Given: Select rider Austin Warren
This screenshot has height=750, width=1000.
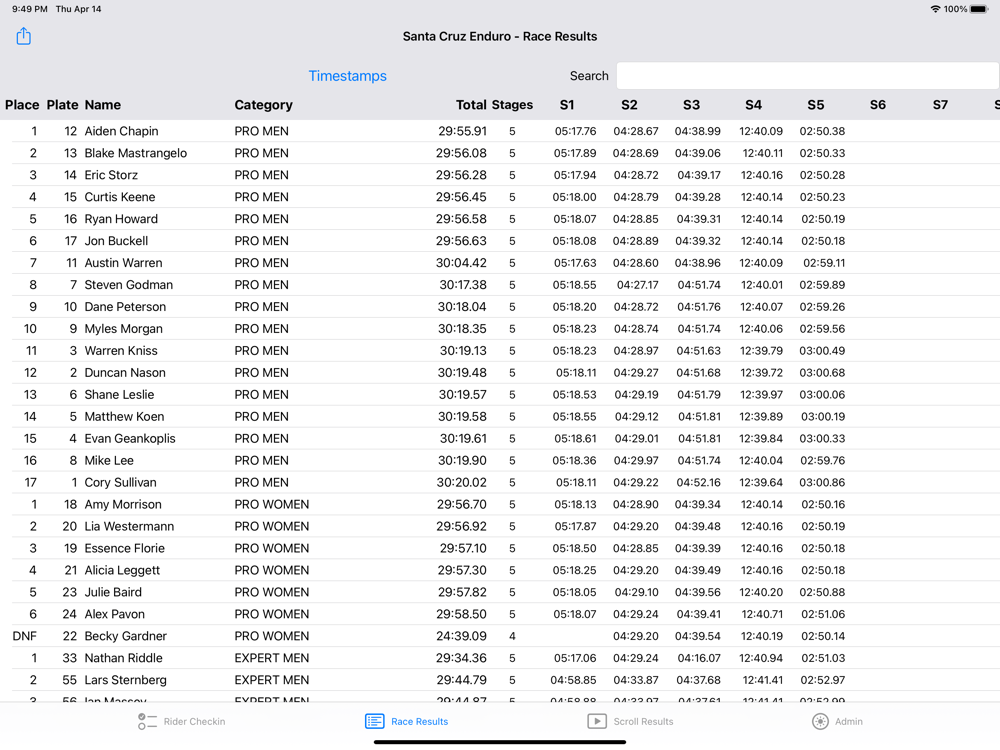Looking at the screenshot, I should [123, 263].
